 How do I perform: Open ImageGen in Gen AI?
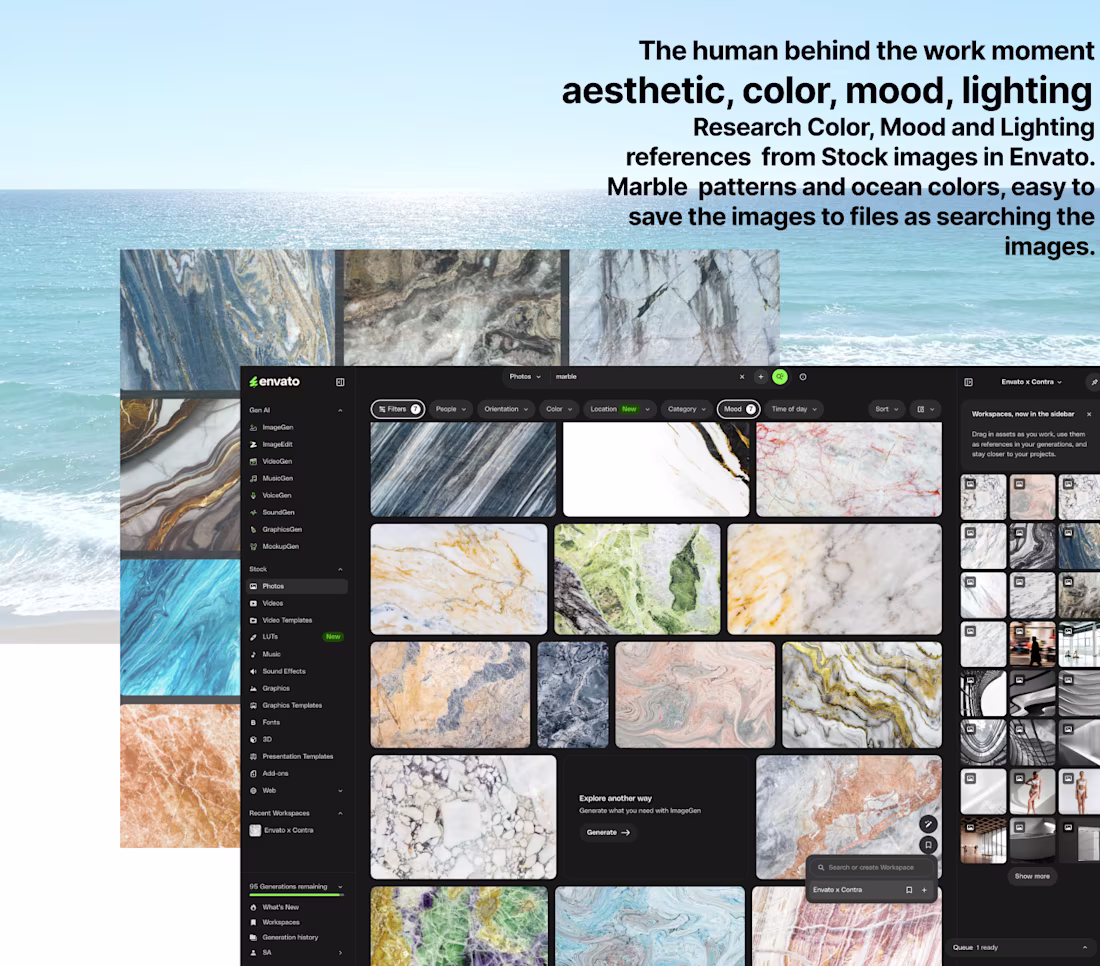point(278,427)
